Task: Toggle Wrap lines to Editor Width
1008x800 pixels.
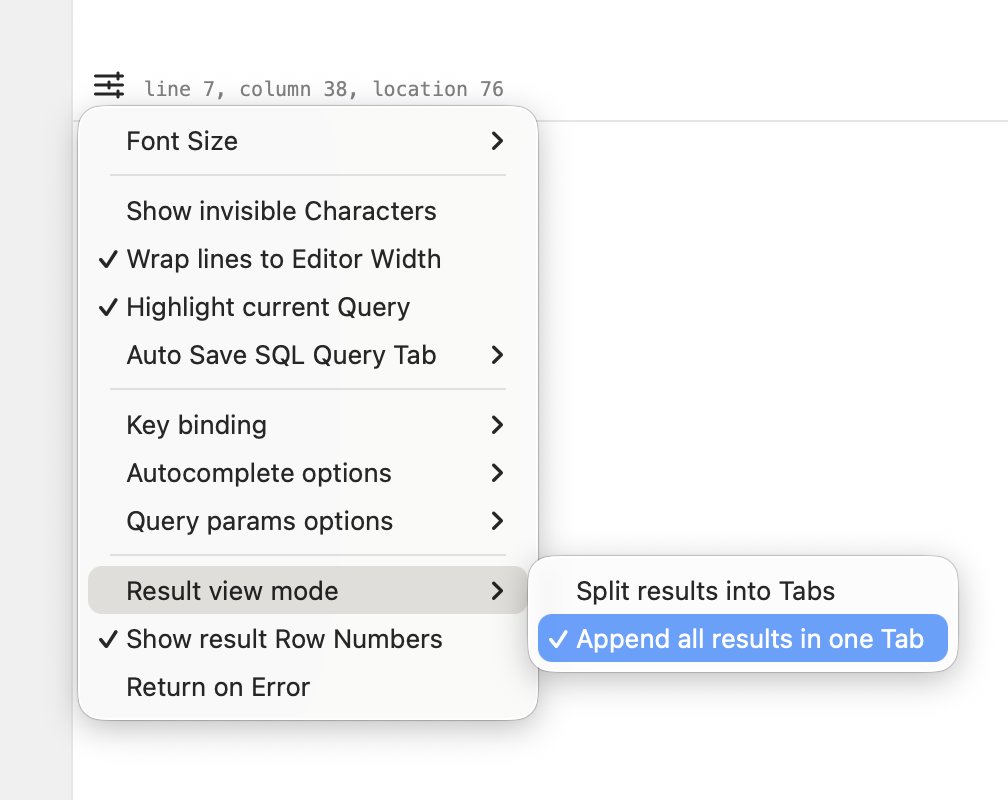Action: pos(307,259)
